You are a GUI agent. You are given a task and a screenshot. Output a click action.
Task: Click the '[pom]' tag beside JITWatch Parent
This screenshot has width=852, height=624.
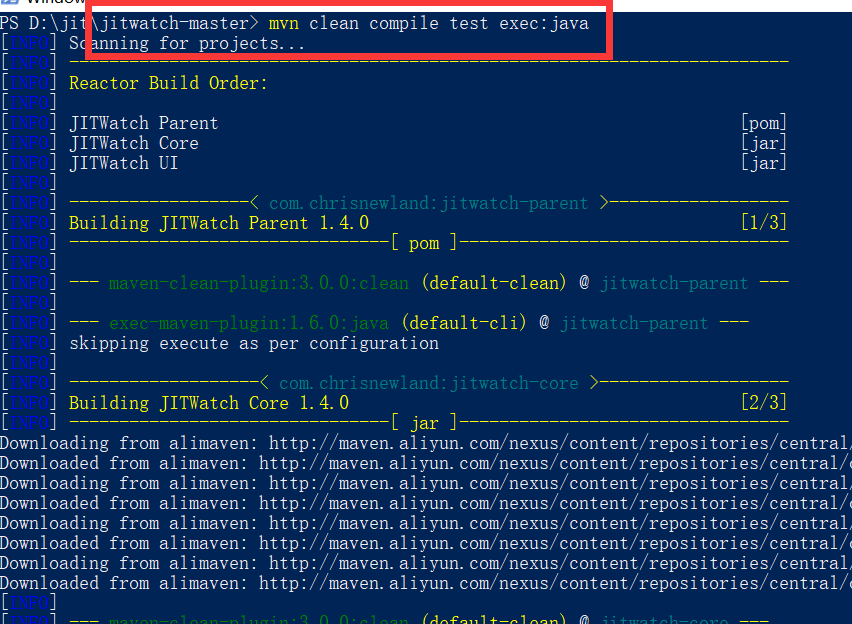tap(764, 123)
